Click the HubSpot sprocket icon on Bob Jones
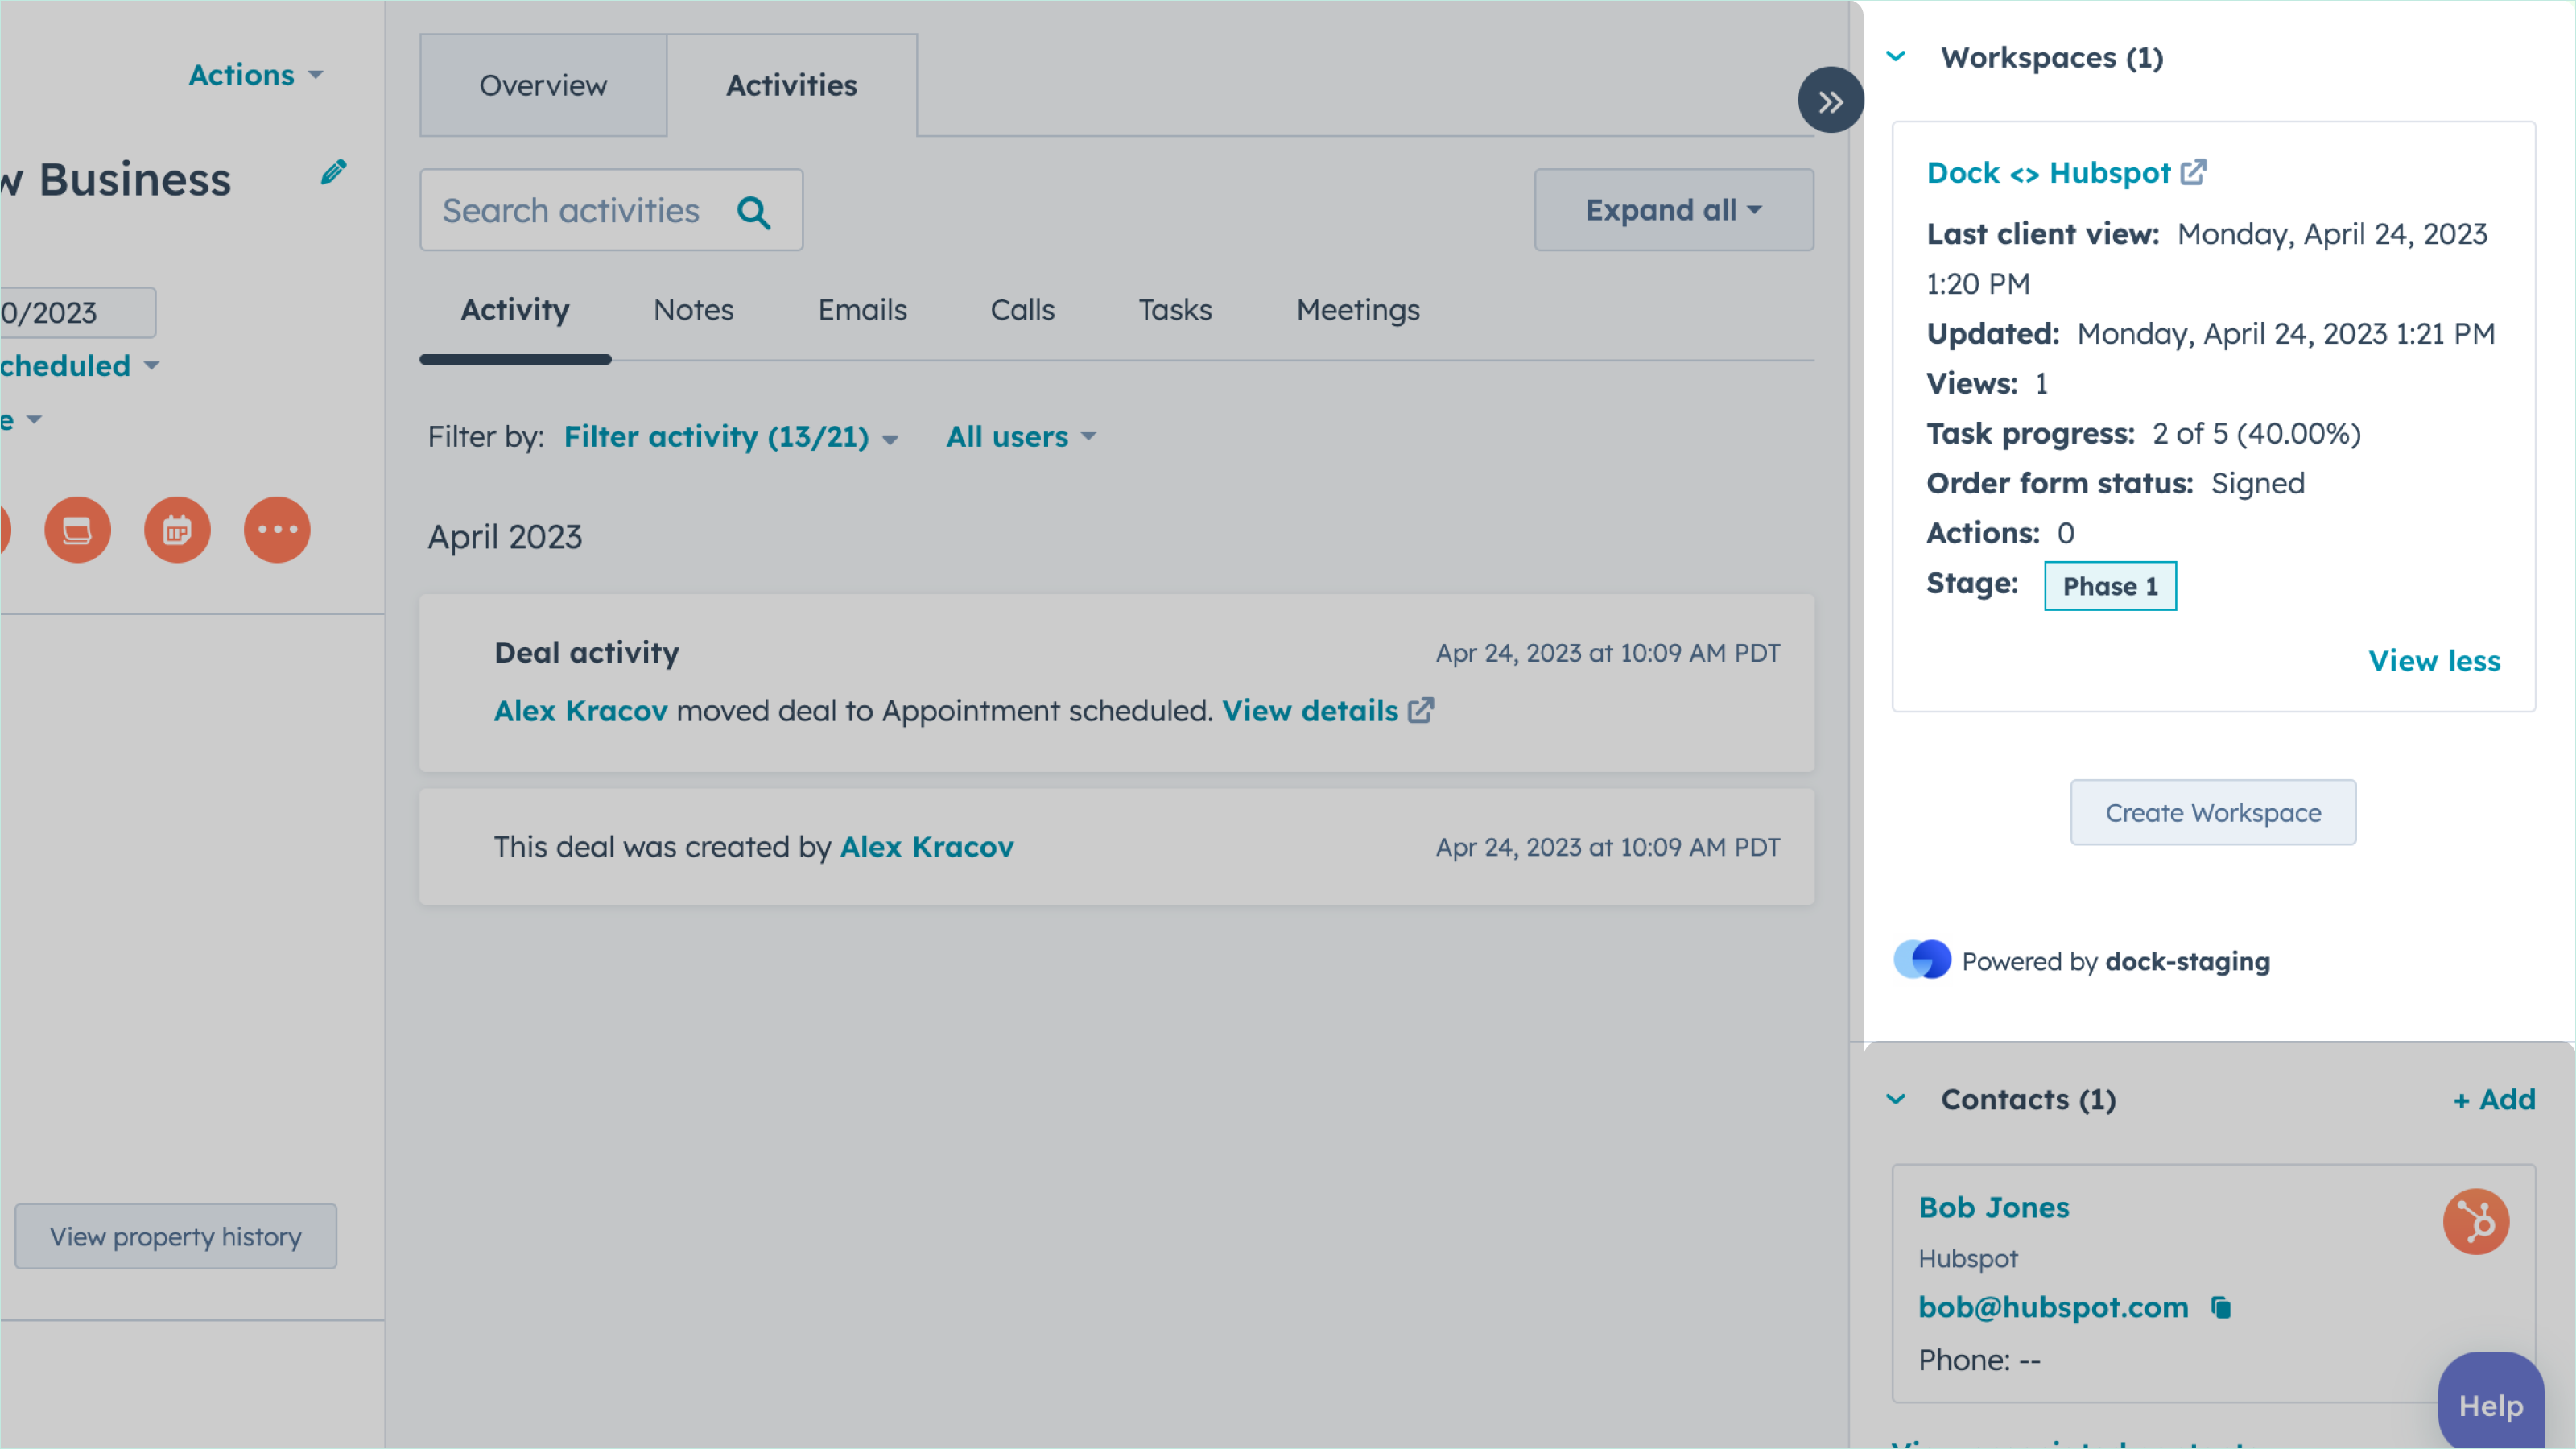Image resolution: width=2576 pixels, height=1449 pixels. tap(2475, 1221)
